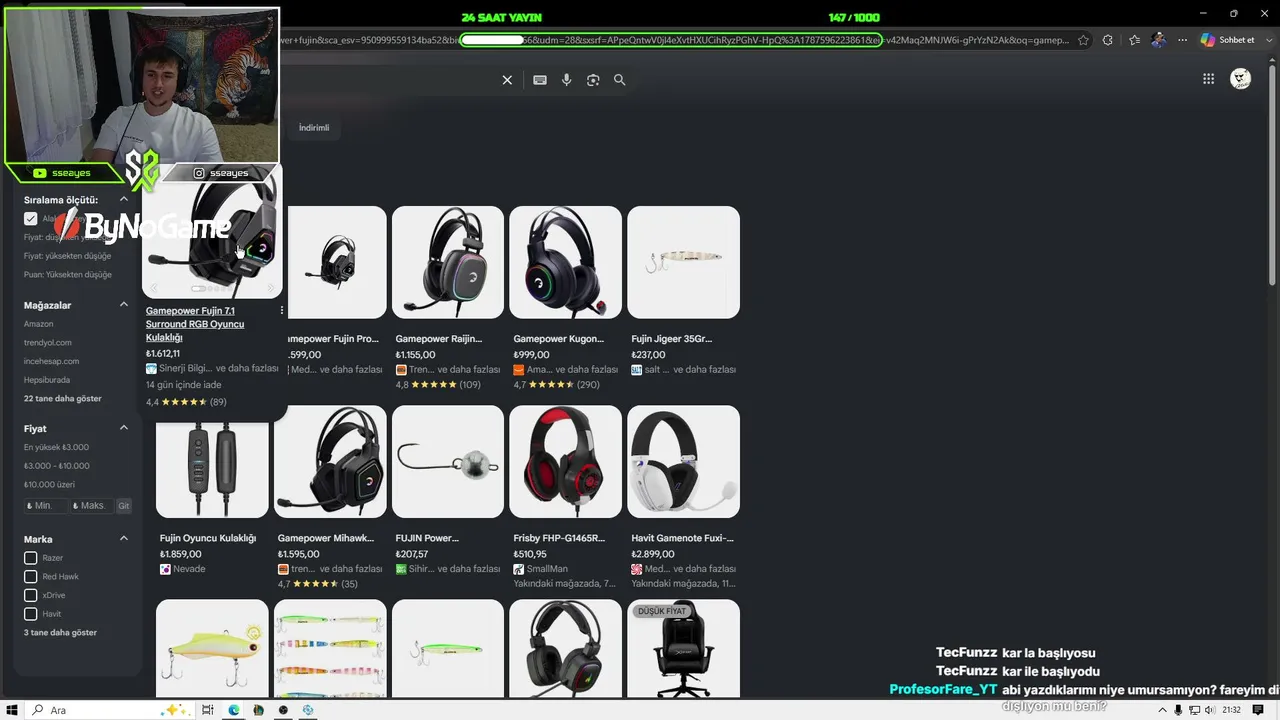Screen dimensions: 1280x720
Task: Focus the Min. price field
Action: 46,506
